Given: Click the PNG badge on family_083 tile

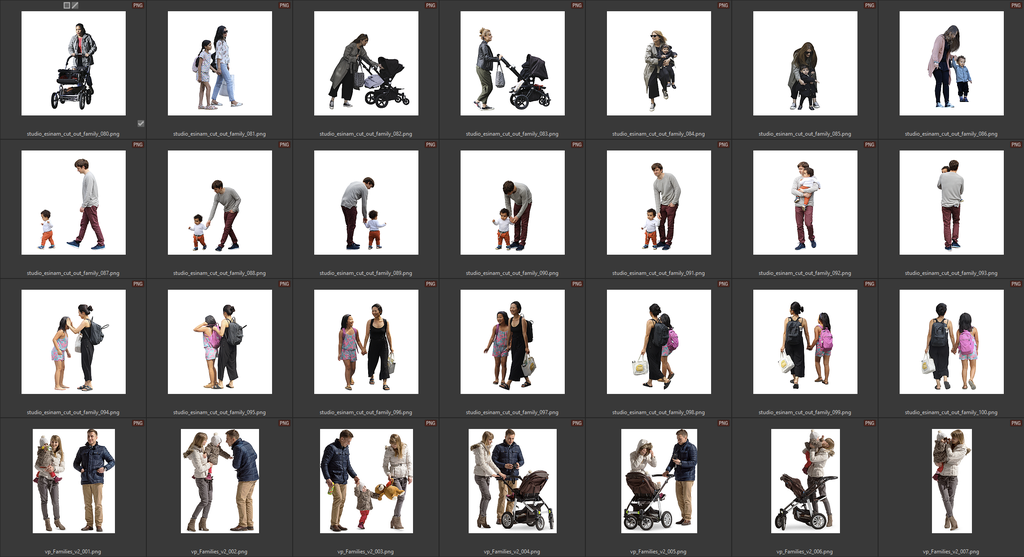Looking at the screenshot, I should (x=577, y=5).
